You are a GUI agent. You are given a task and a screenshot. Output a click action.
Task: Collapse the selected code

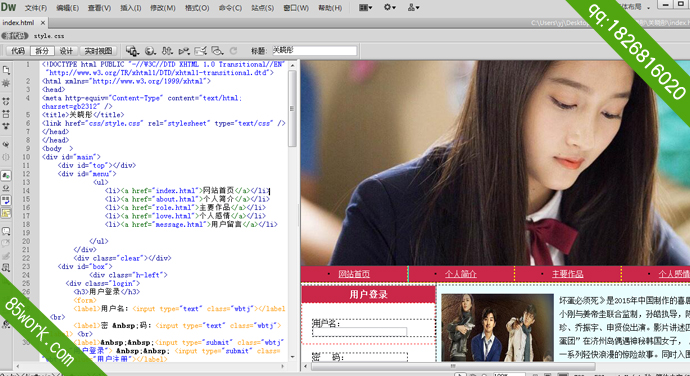click(x=6, y=114)
